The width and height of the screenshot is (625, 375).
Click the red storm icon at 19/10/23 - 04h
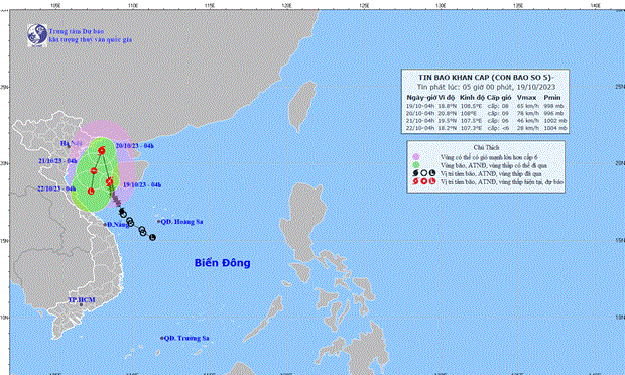110,182
